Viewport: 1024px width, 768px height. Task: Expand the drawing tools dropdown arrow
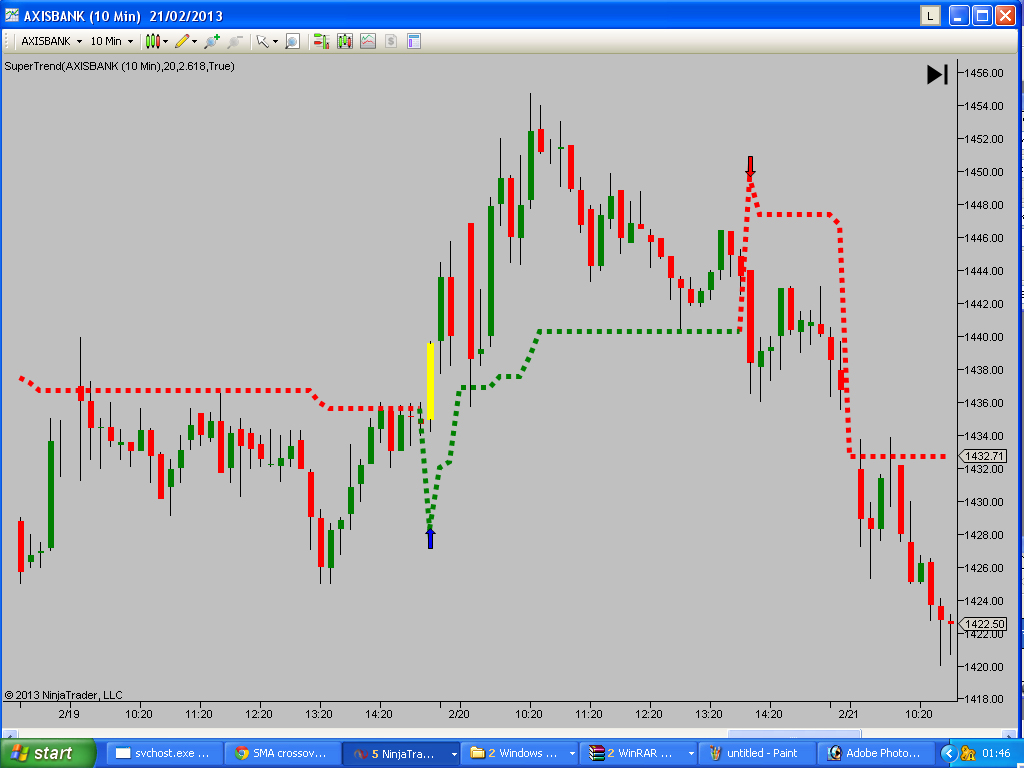point(195,42)
